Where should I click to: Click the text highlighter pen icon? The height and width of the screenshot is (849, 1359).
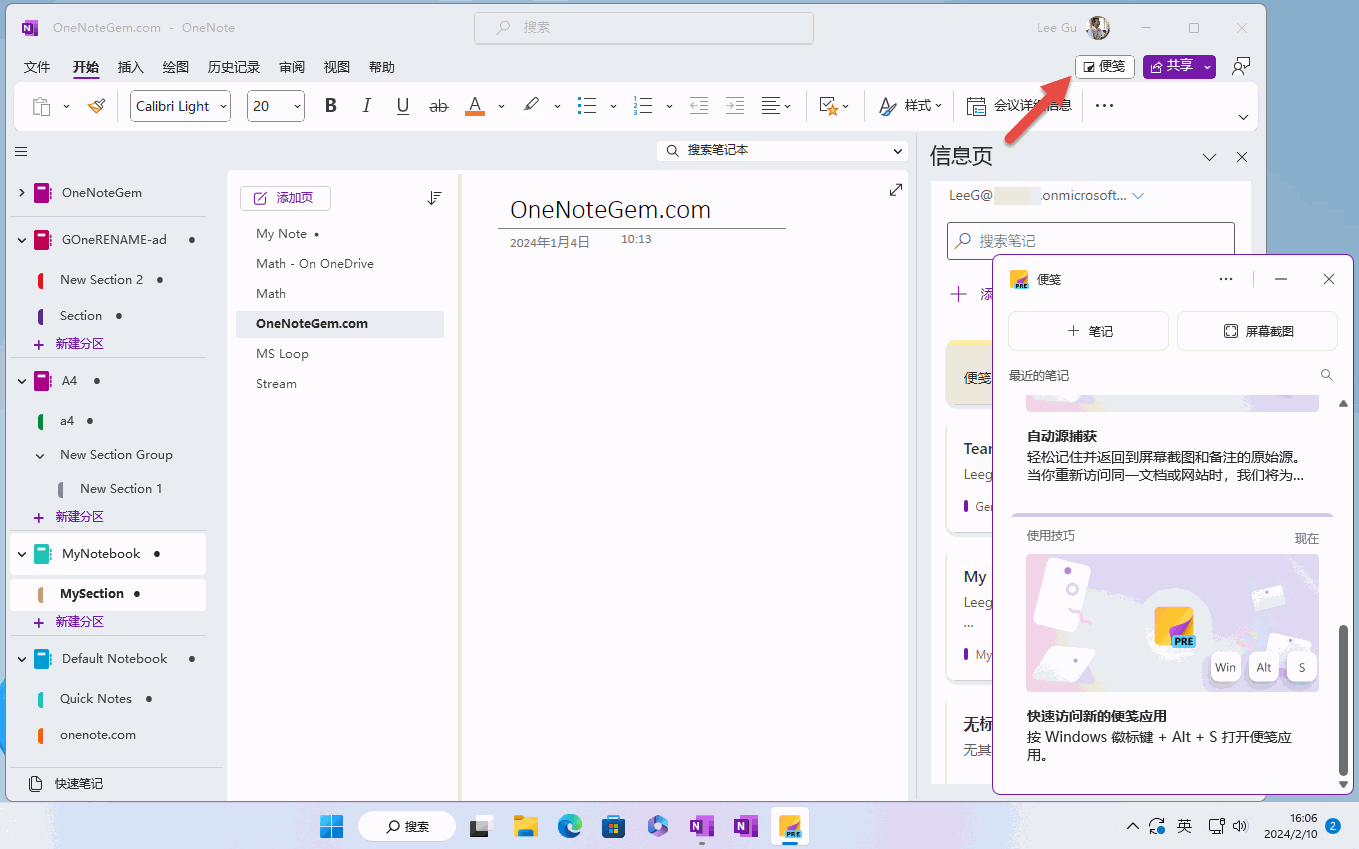(531, 105)
